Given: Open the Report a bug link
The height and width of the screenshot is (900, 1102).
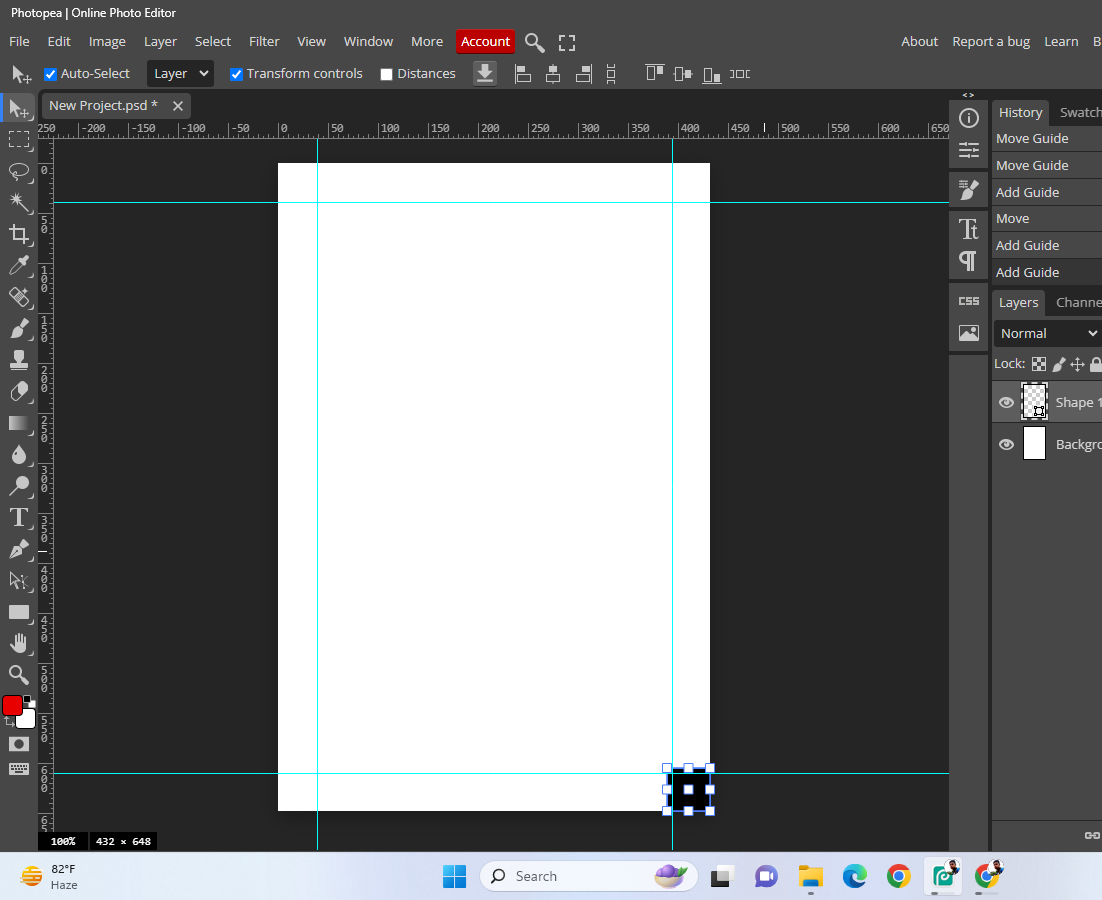Looking at the screenshot, I should tap(990, 41).
